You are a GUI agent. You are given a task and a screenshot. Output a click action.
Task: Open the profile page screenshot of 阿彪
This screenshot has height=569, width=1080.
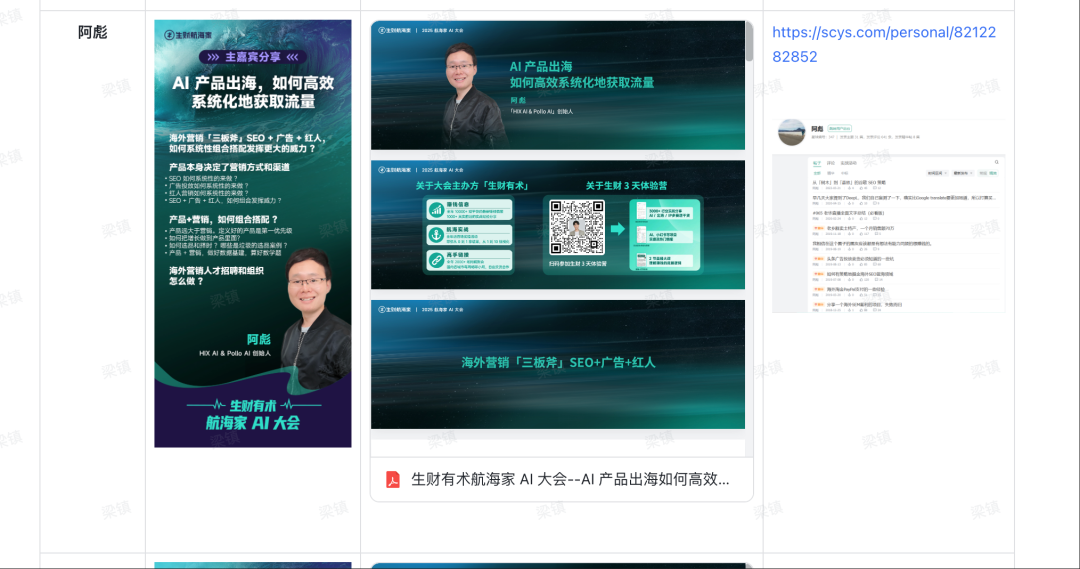click(x=889, y=215)
